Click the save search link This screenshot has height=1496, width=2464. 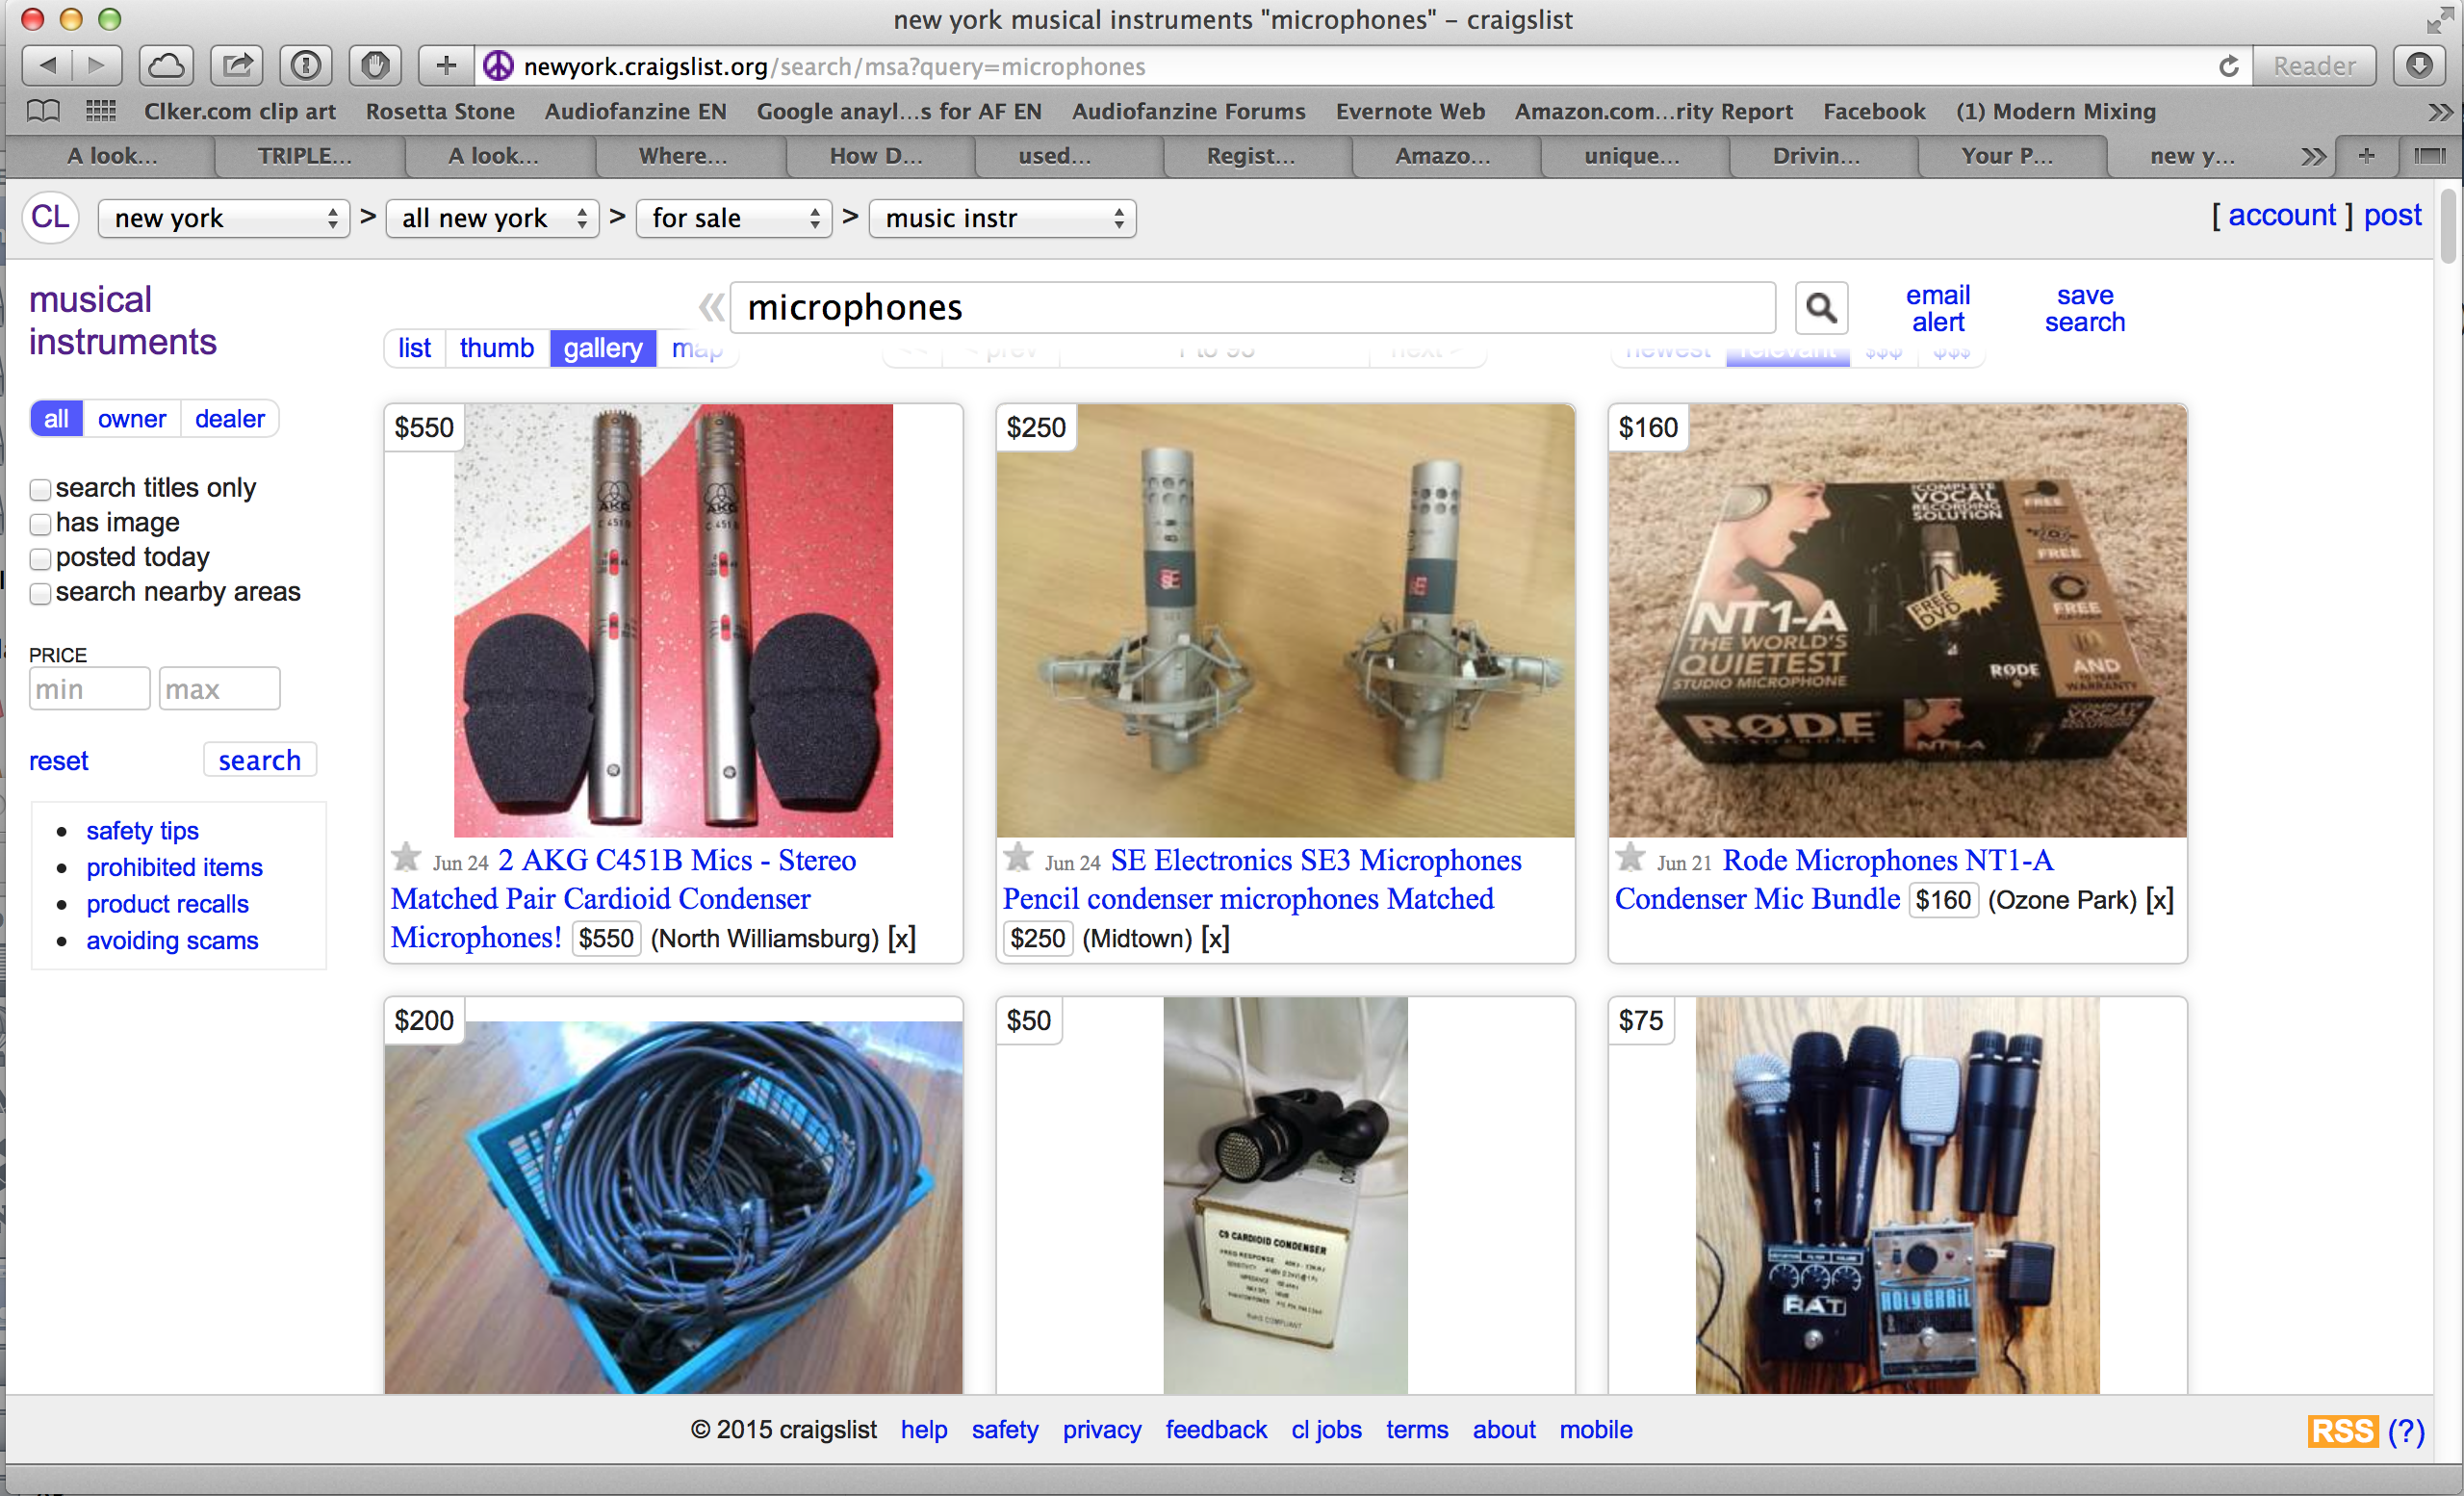[x=2084, y=309]
